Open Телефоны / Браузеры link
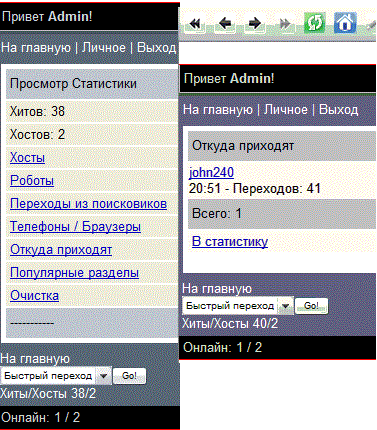Screen dimensions: 377x430 (75, 226)
